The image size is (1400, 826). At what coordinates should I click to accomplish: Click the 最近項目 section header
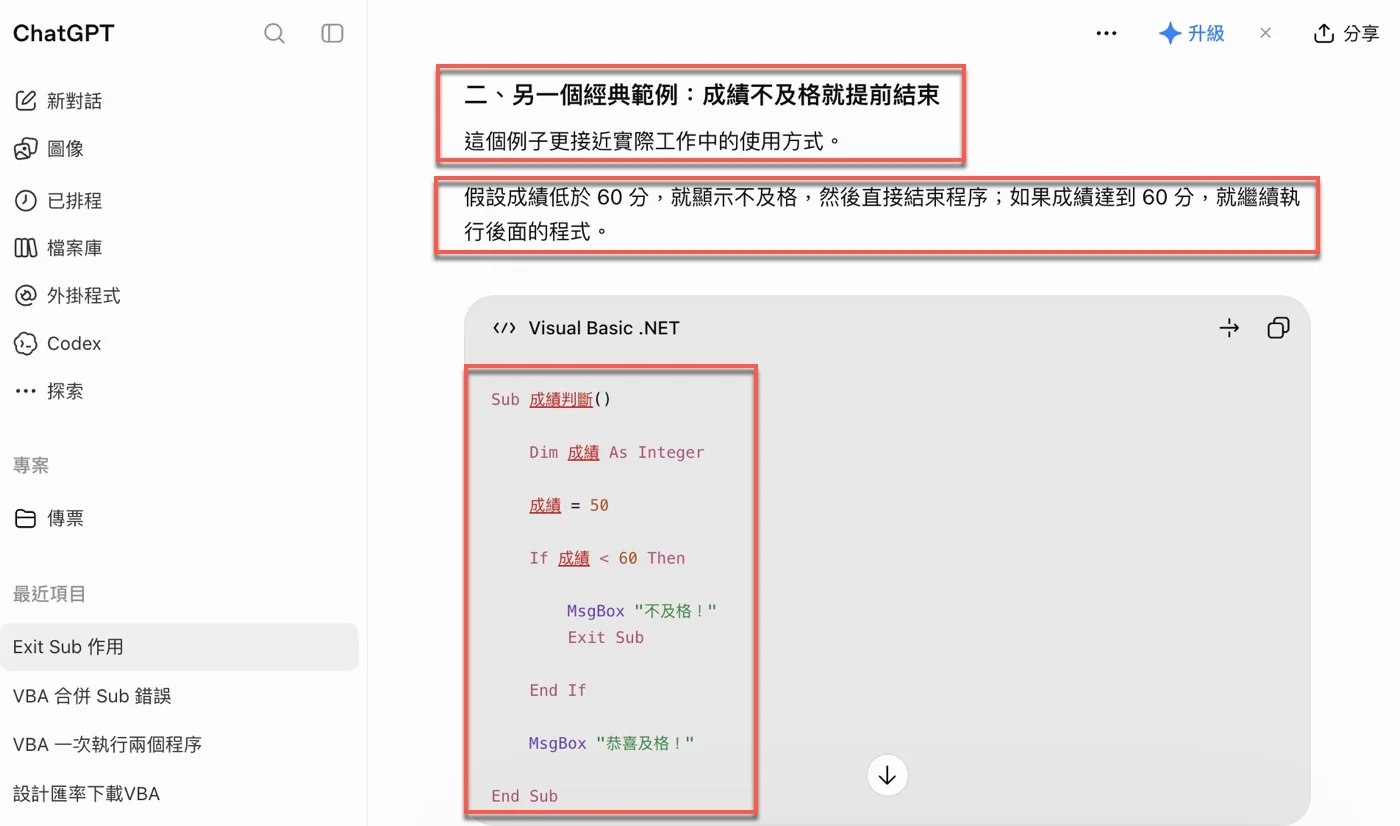click(49, 594)
